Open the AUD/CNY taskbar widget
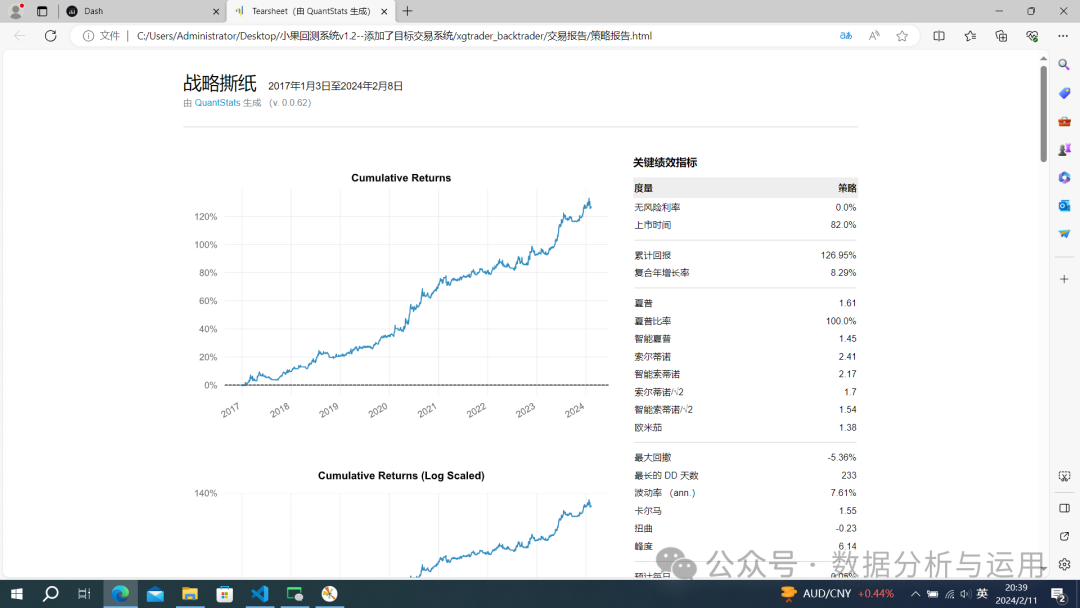 coord(837,594)
